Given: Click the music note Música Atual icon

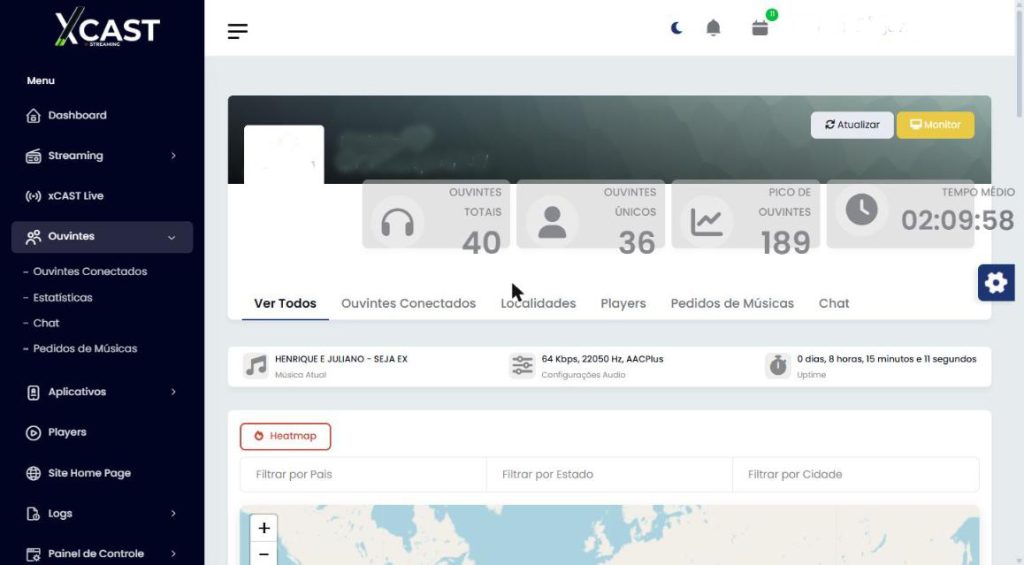Looking at the screenshot, I should [256, 365].
